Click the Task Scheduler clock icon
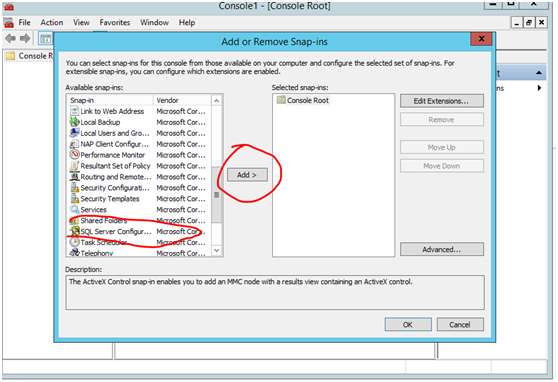This screenshot has height=382, width=558. point(74,242)
